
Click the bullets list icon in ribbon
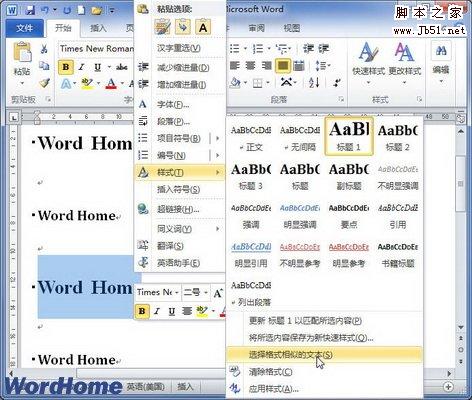click(235, 49)
